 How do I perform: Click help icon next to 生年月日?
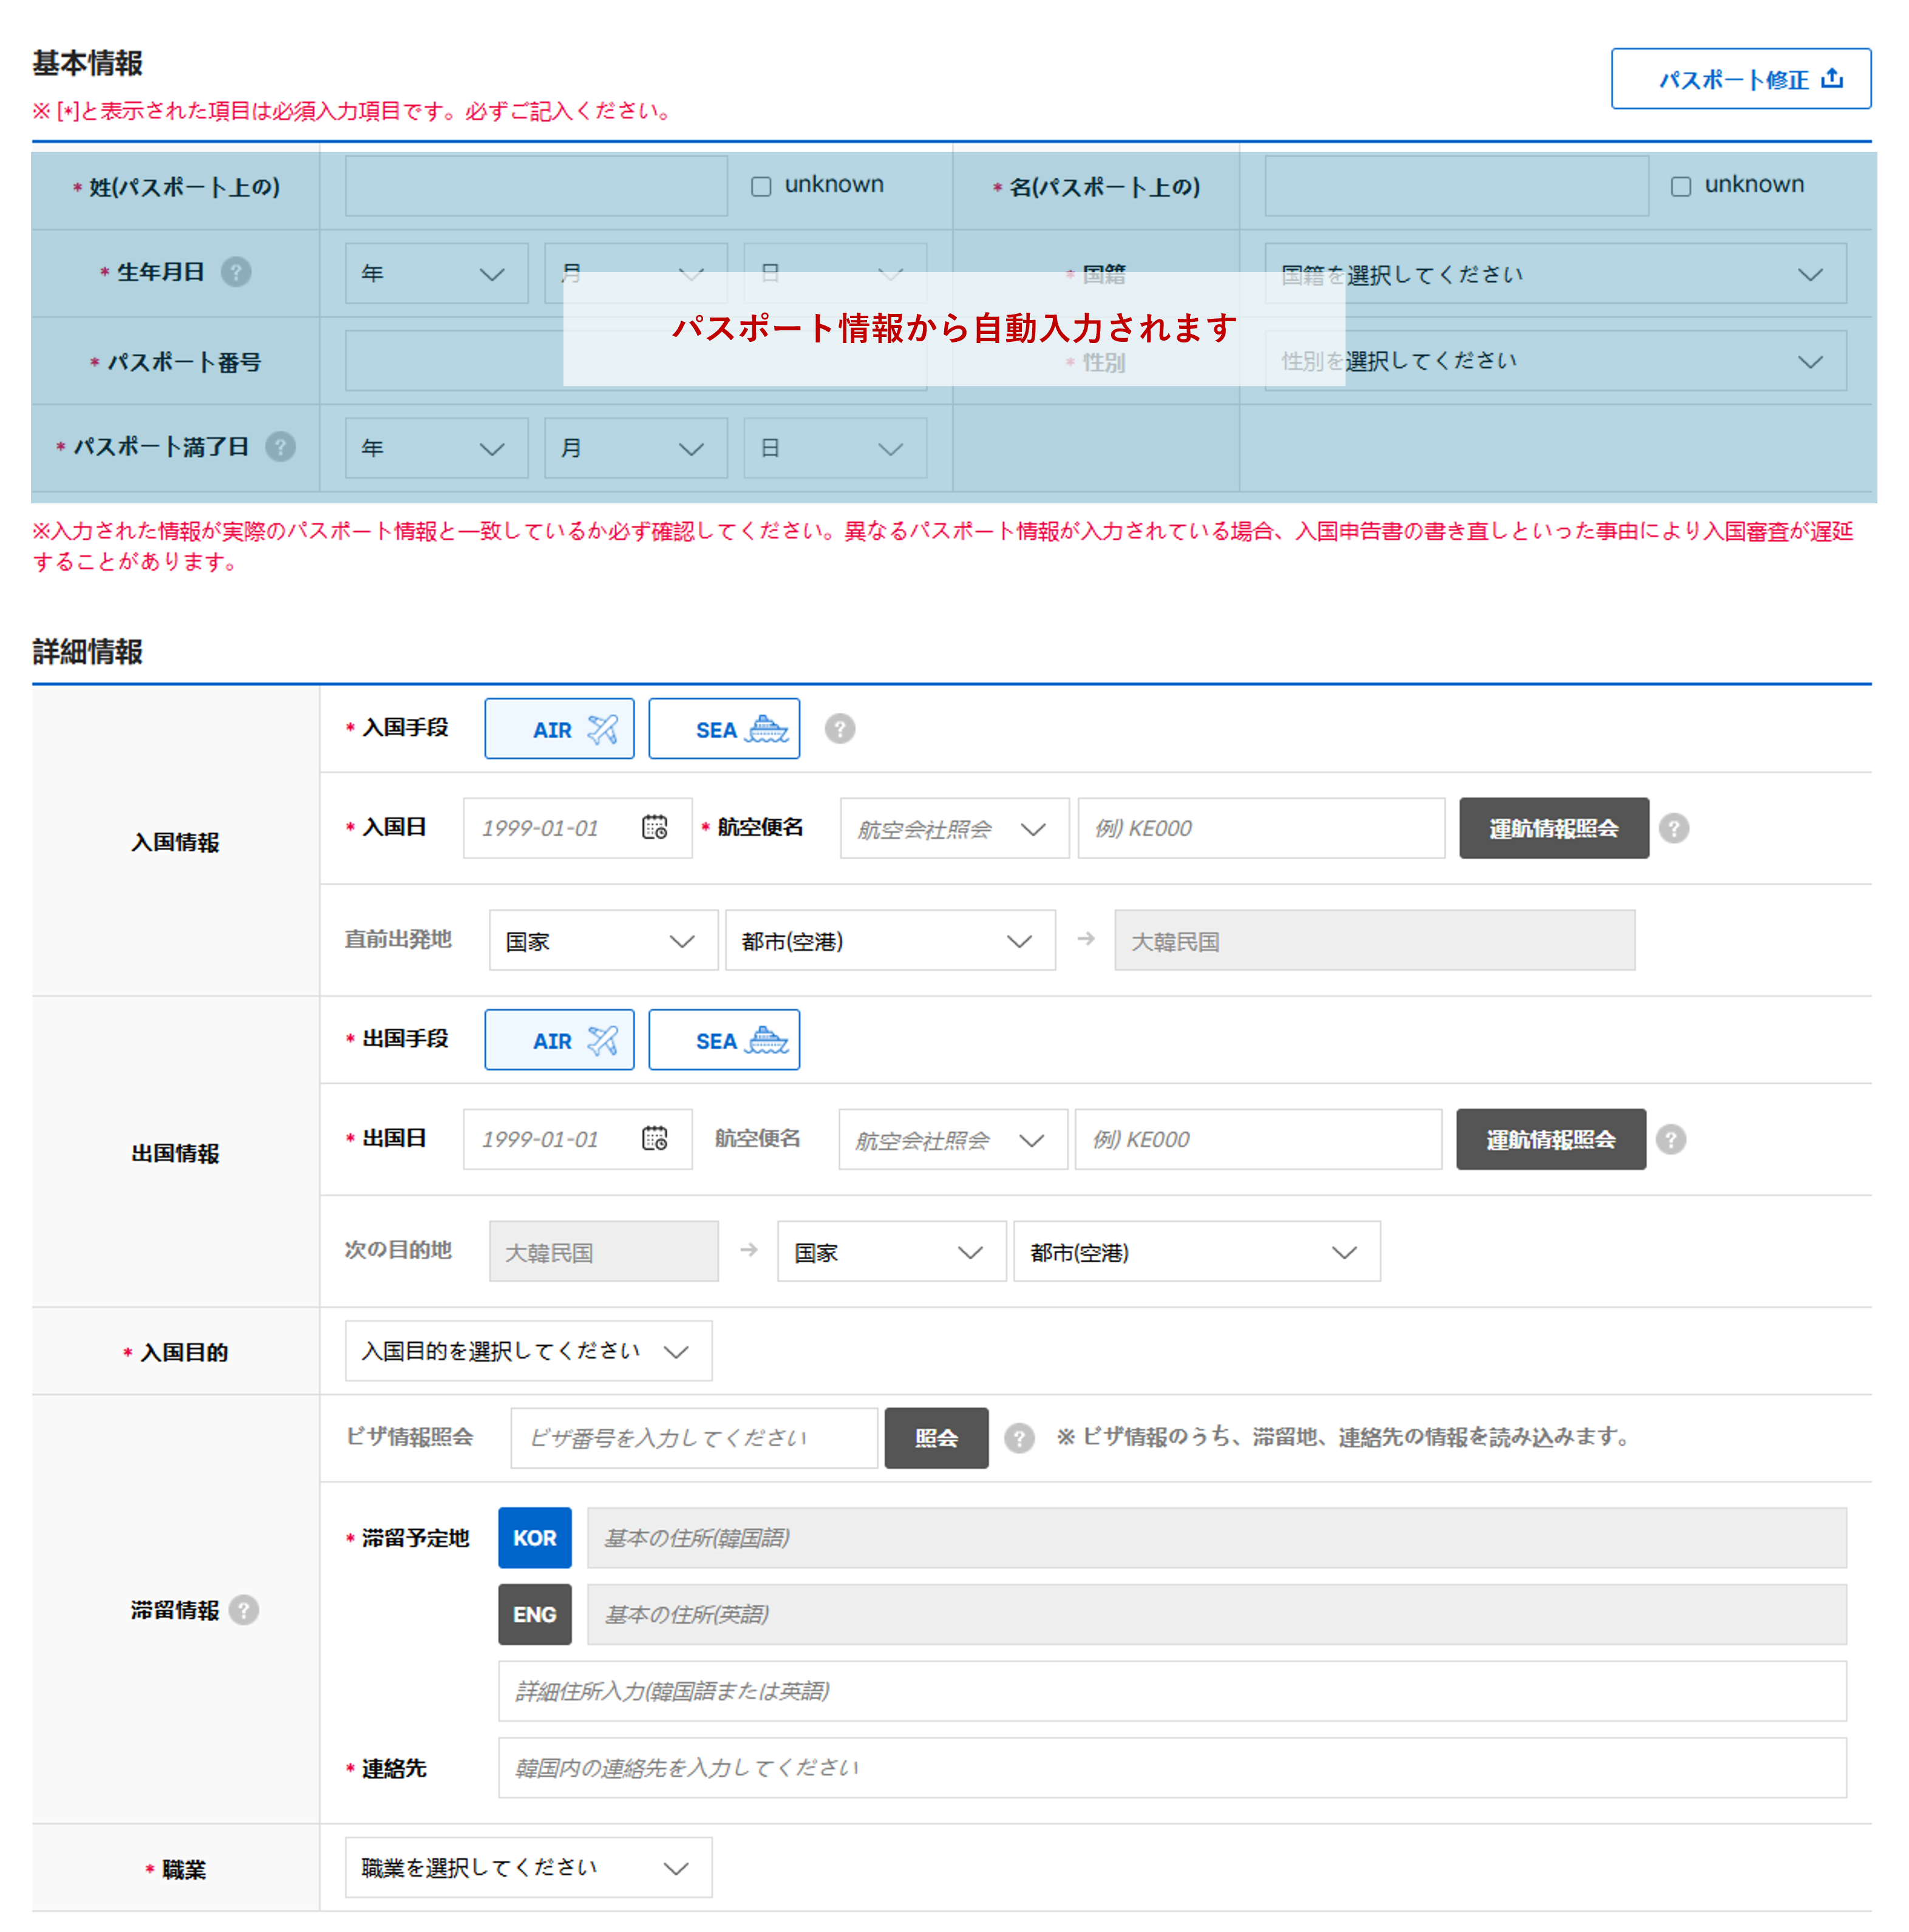tap(236, 272)
